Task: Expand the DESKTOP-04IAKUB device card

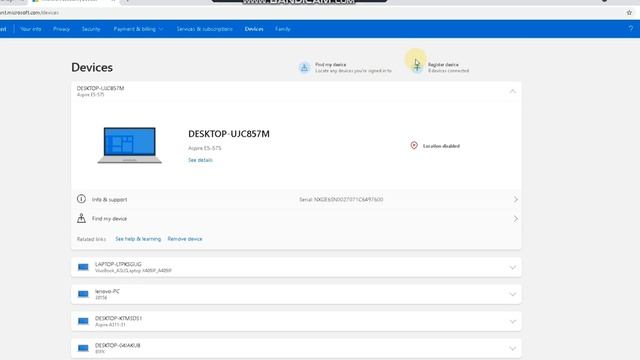Action: (513, 349)
